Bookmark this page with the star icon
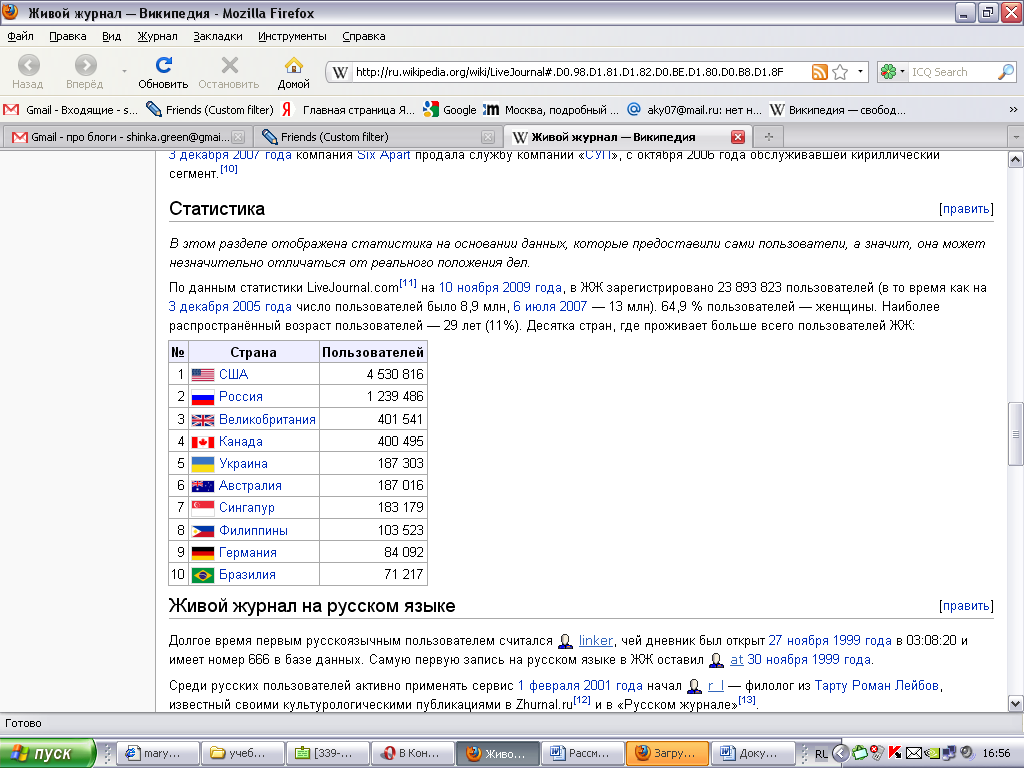 pyautogui.click(x=840, y=72)
